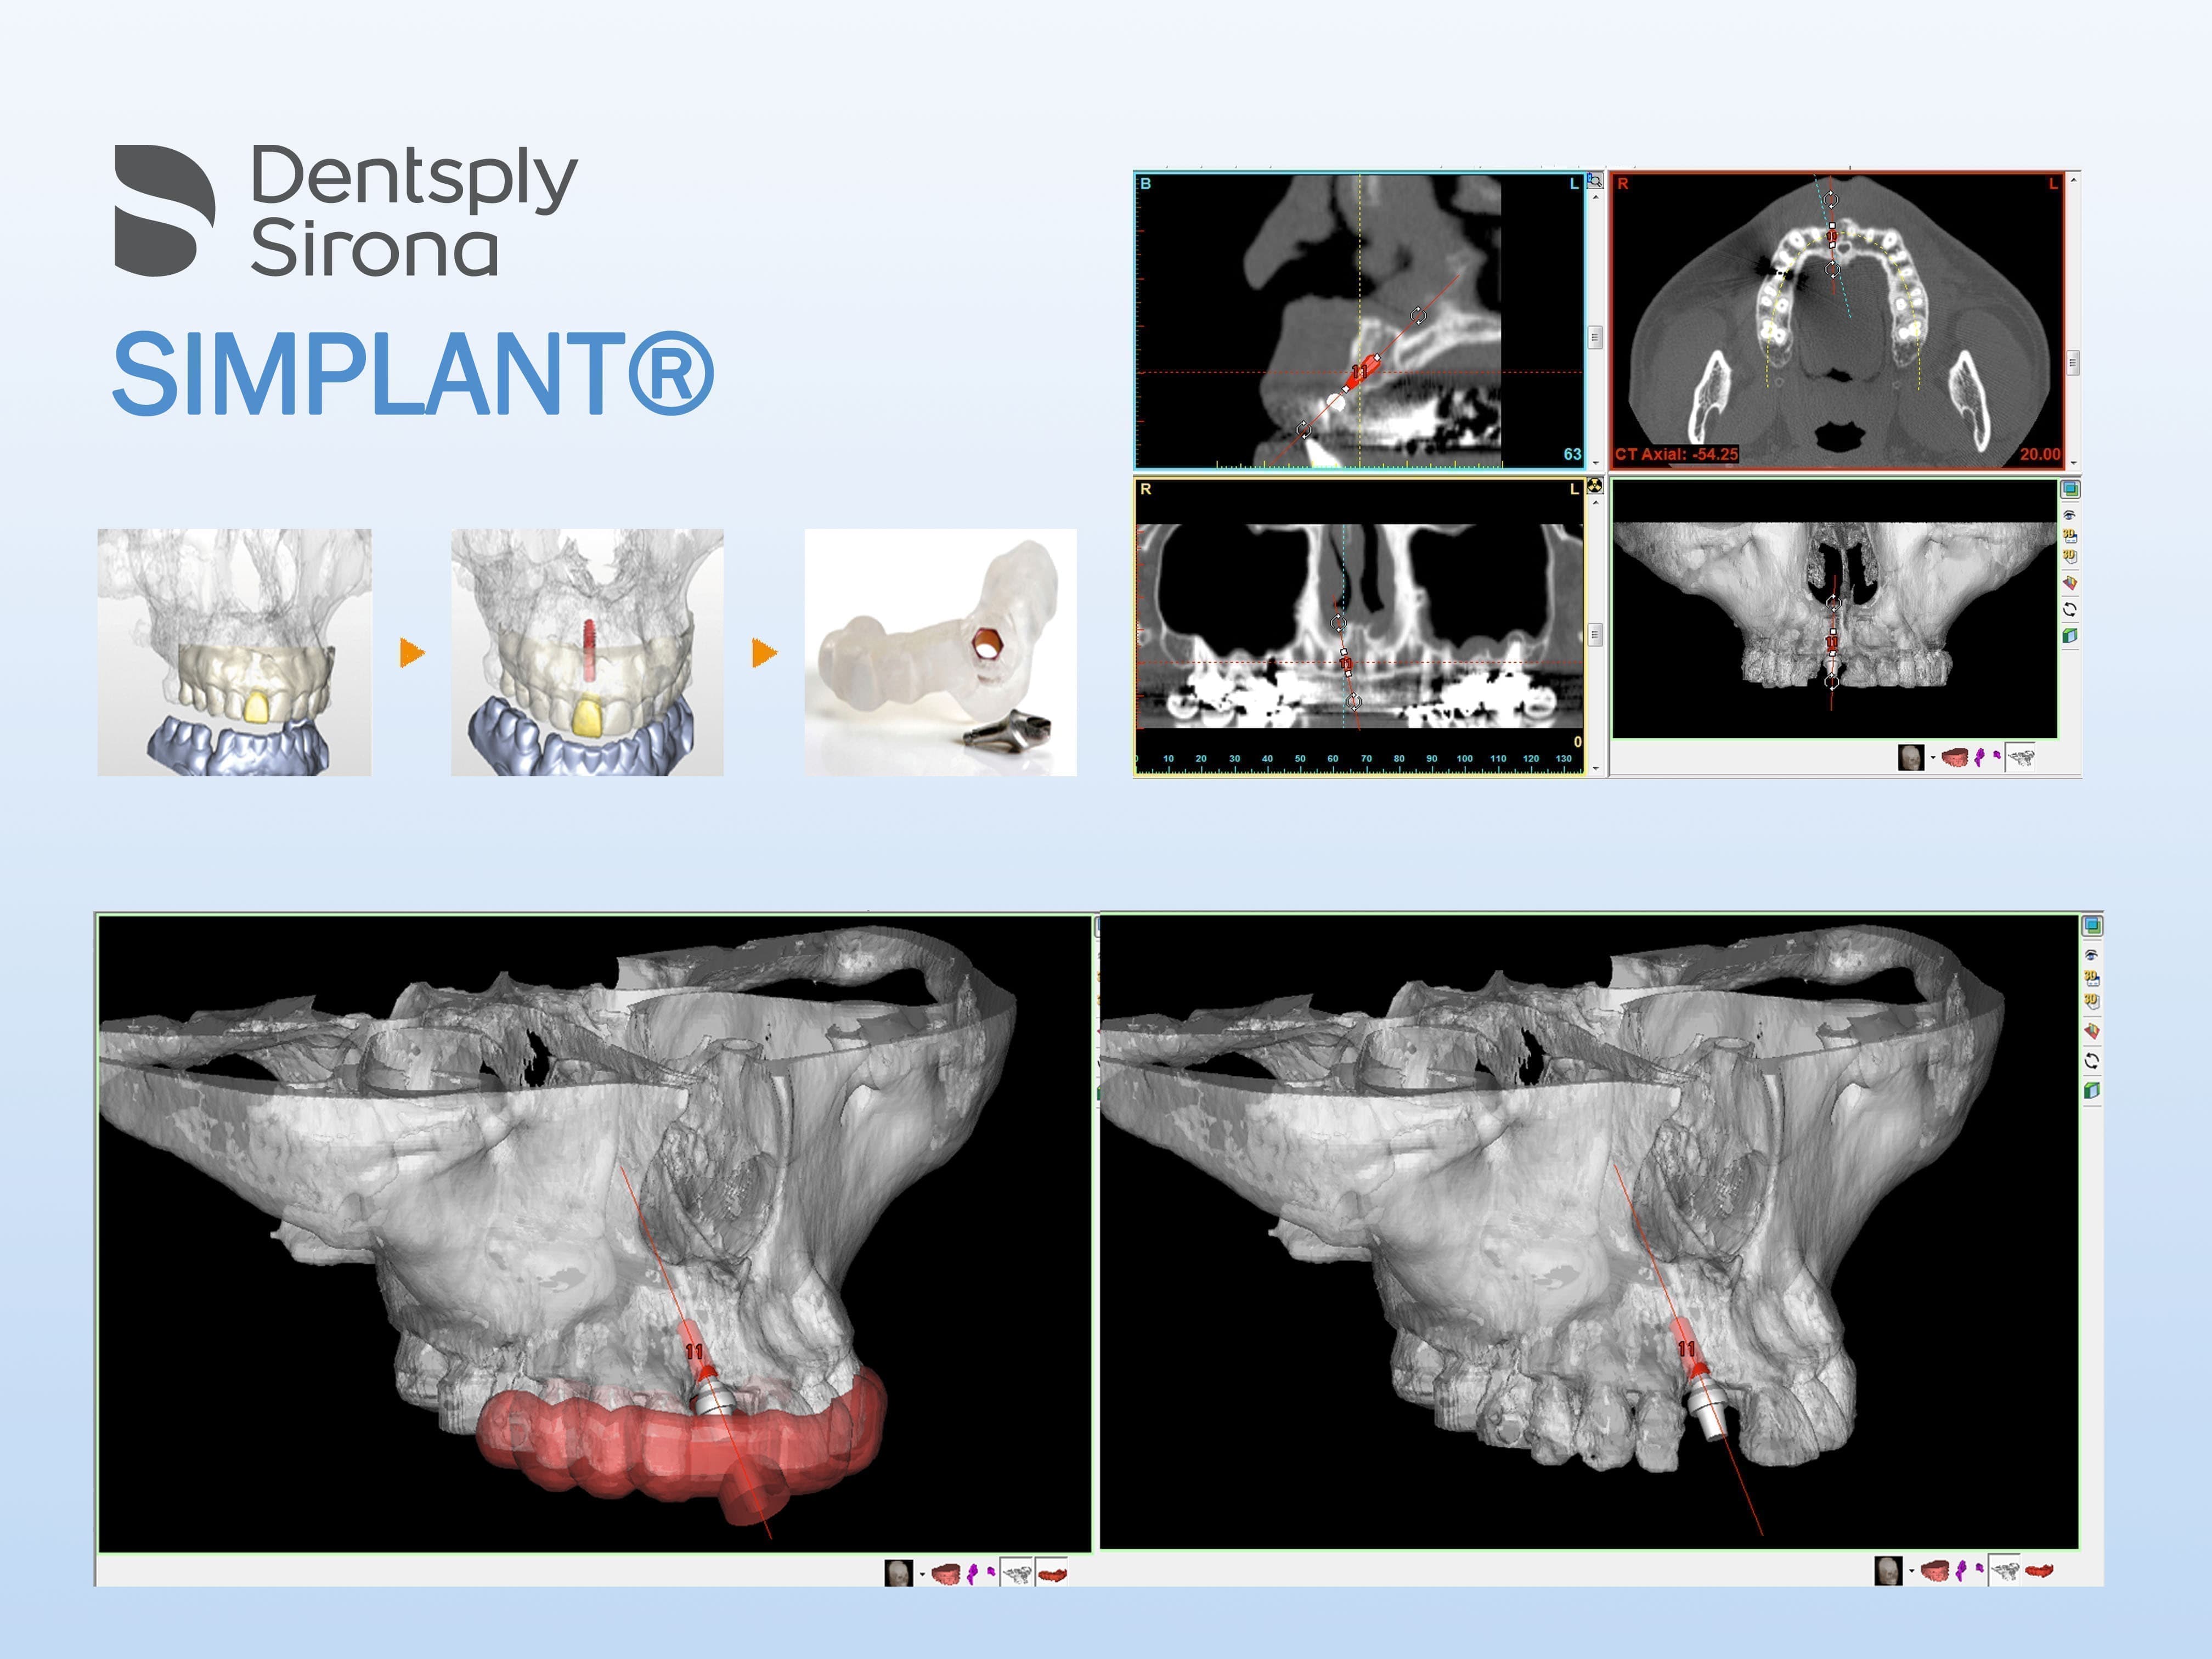The height and width of the screenshot is (1659, 2212).
Task: Click the rotate icon in lower-right 3D toolbar
Action: click(2091, 1060)
